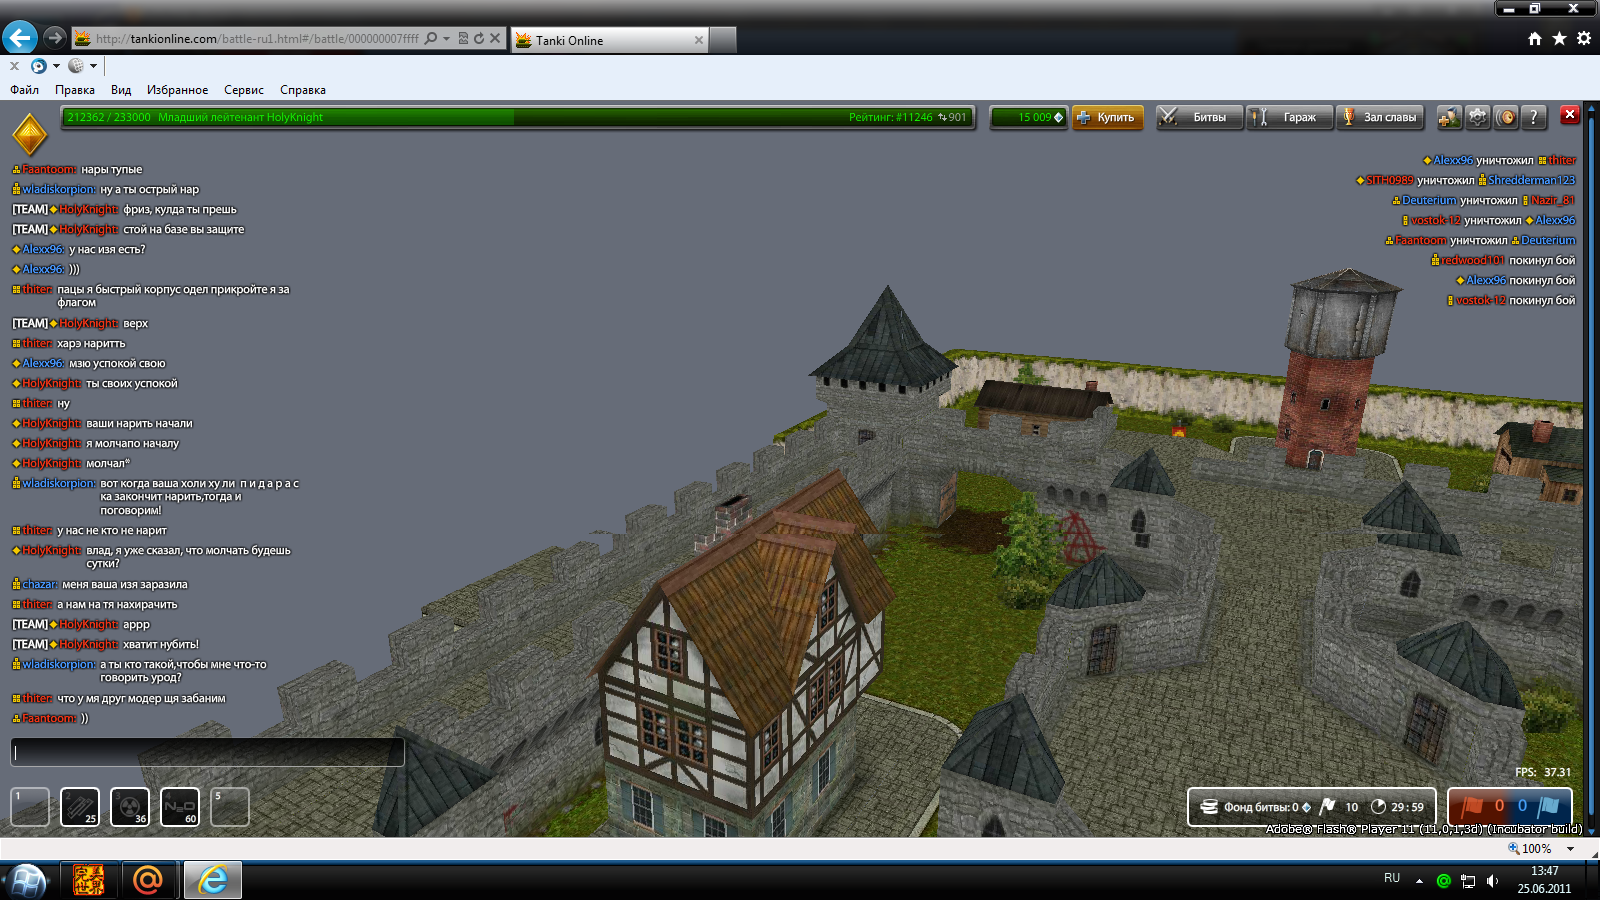Expand zoom level dropdown arrow

1571,849
